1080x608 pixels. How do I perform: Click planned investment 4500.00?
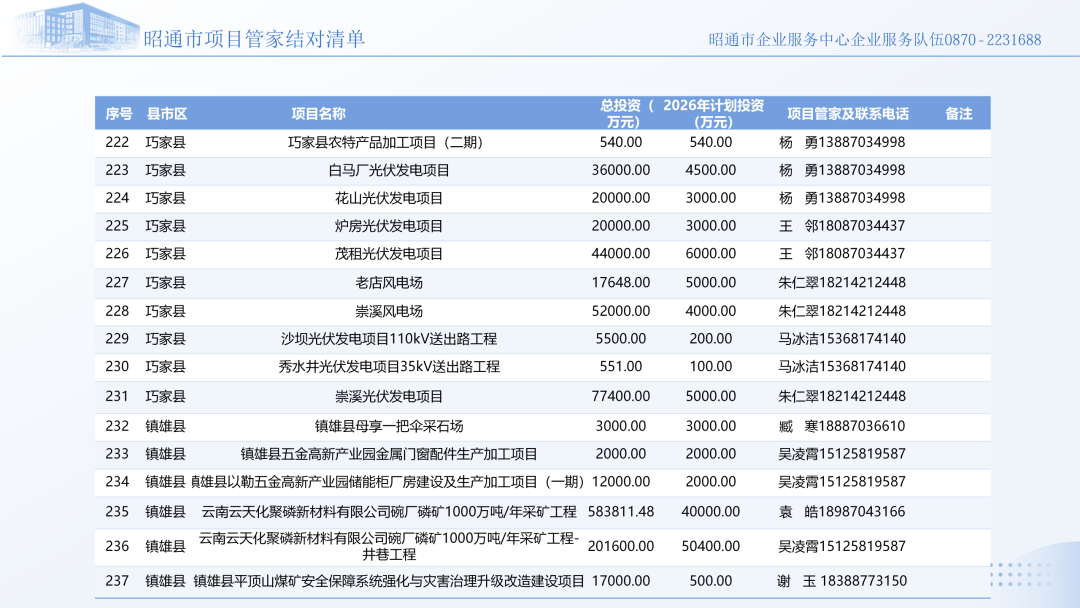click(x=711, y=170)
